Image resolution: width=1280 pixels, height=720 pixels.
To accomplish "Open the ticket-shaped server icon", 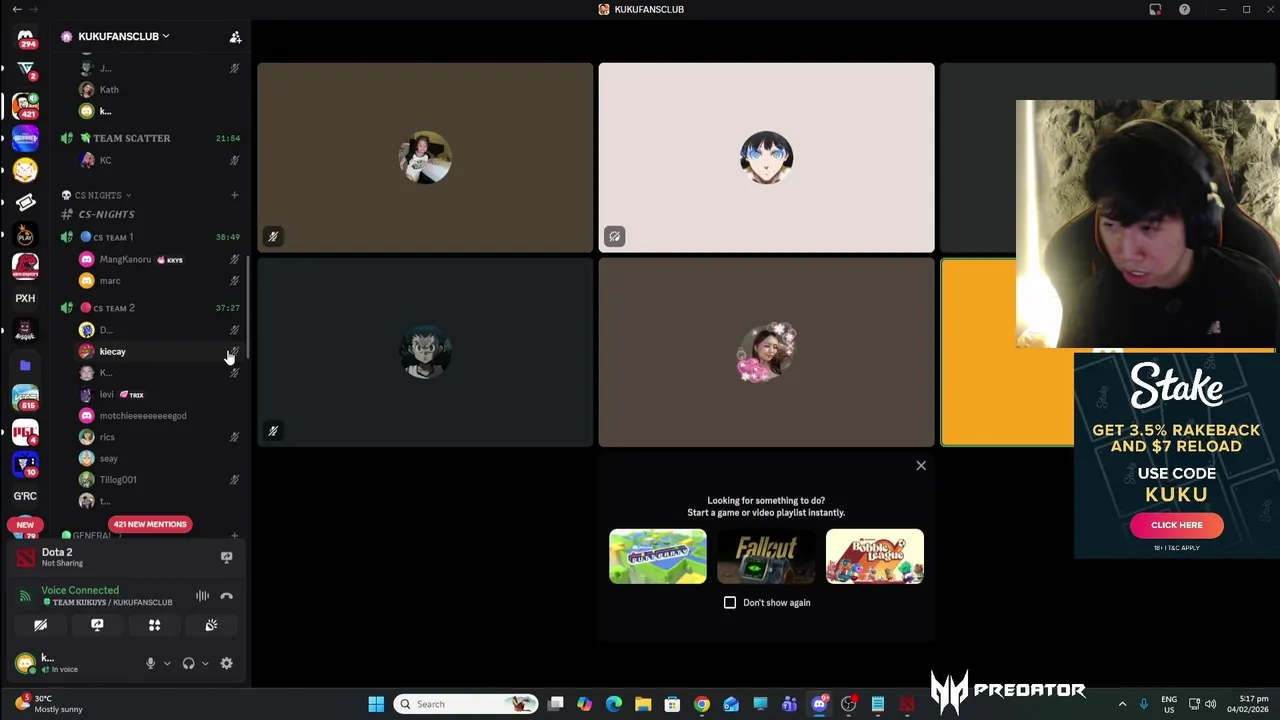I will pos(25,202).
